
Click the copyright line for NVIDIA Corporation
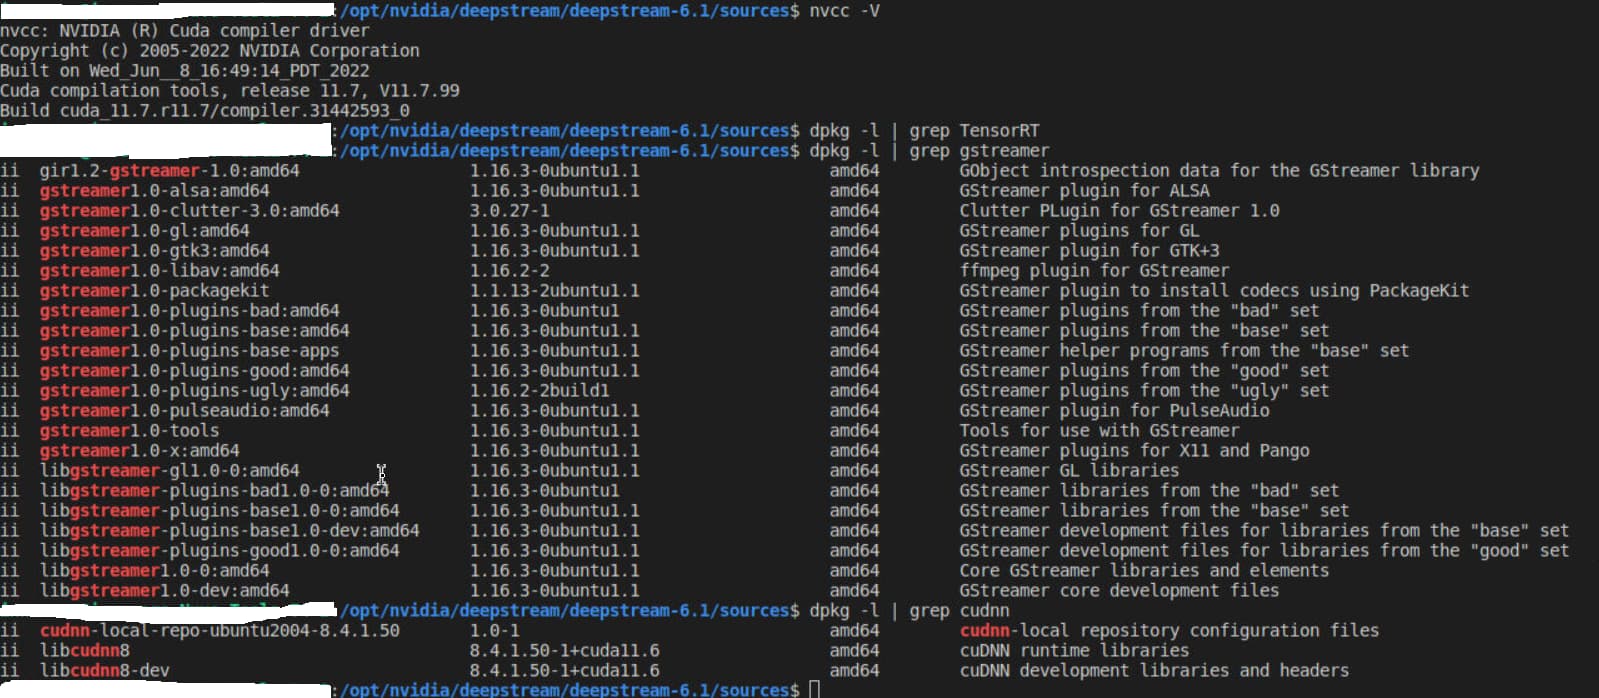click(210, 51)
